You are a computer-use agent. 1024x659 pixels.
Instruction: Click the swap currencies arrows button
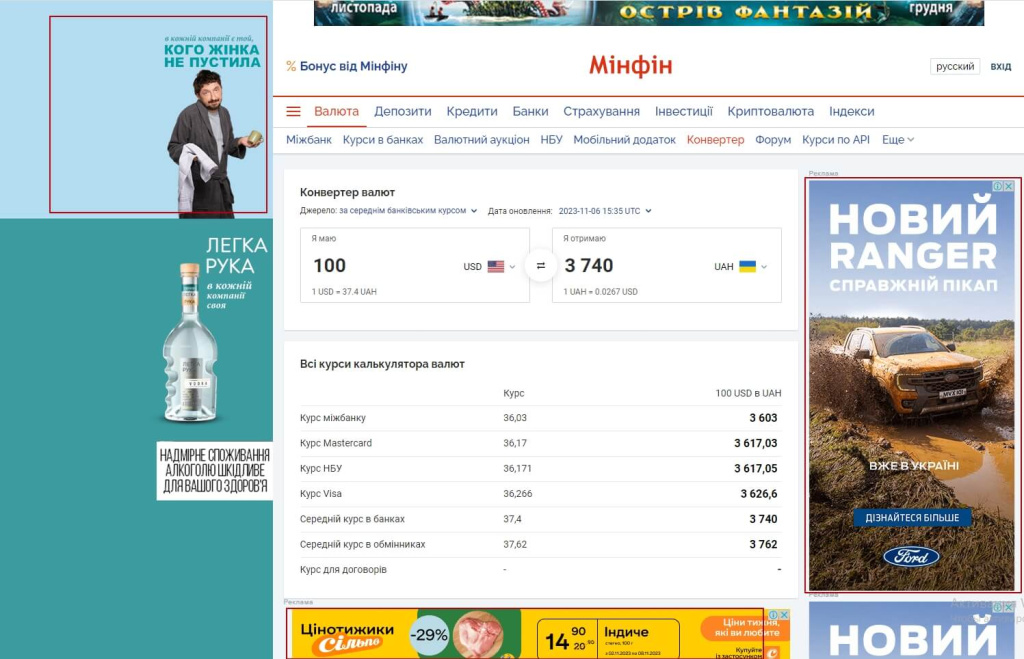(x=541, y=266)
